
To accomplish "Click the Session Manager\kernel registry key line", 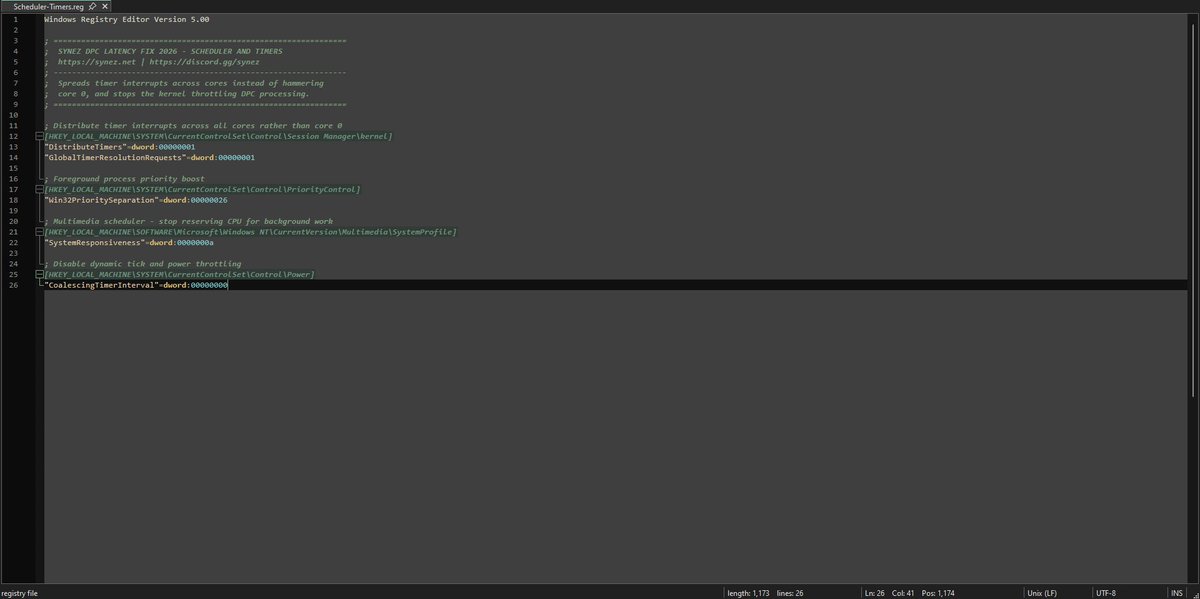I will [218, 136].
